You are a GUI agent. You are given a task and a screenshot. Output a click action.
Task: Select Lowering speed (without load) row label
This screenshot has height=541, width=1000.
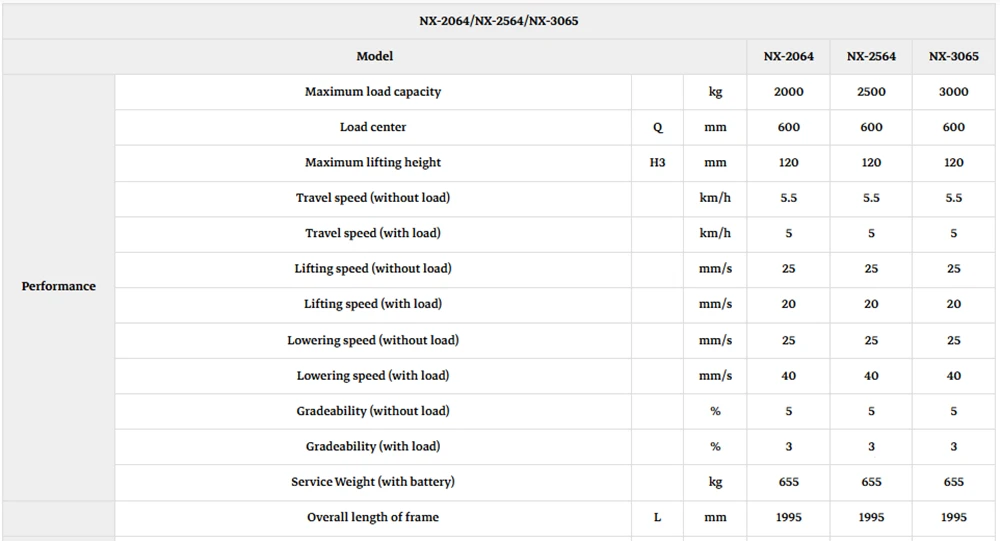tap(373, 340)
